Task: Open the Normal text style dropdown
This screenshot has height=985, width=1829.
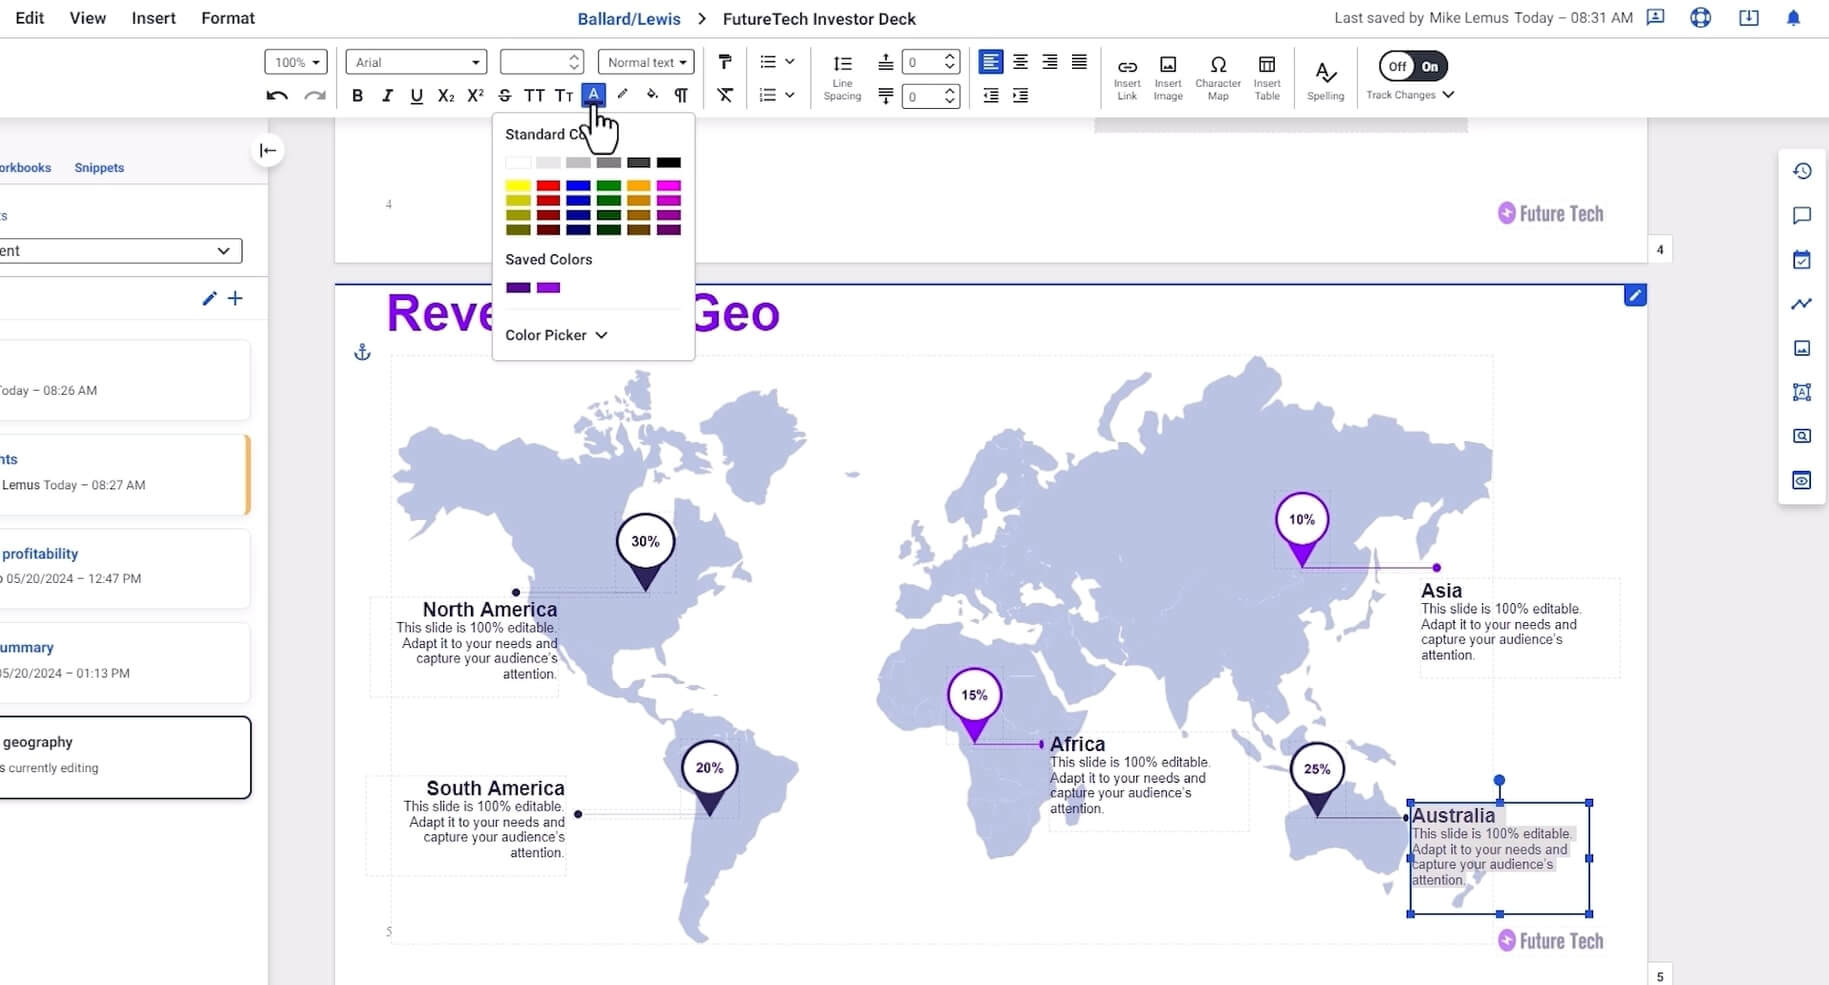Action: (646, 62)
